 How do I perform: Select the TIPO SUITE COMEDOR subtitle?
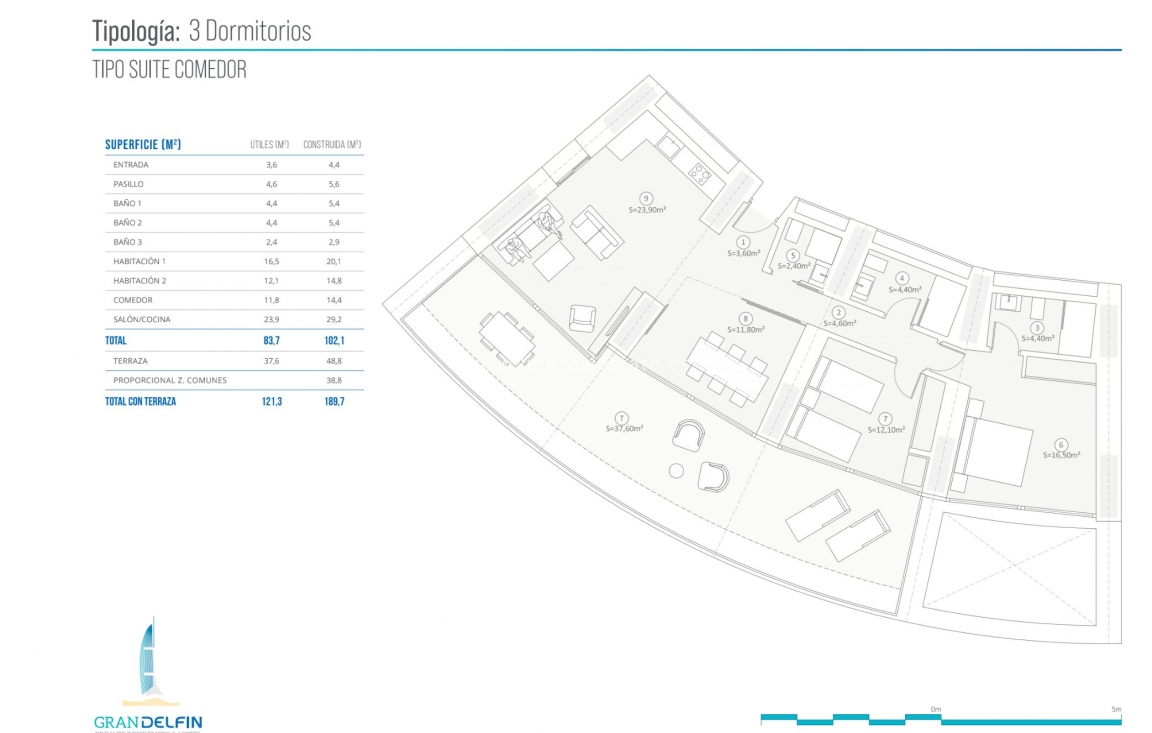coord(169,70)
